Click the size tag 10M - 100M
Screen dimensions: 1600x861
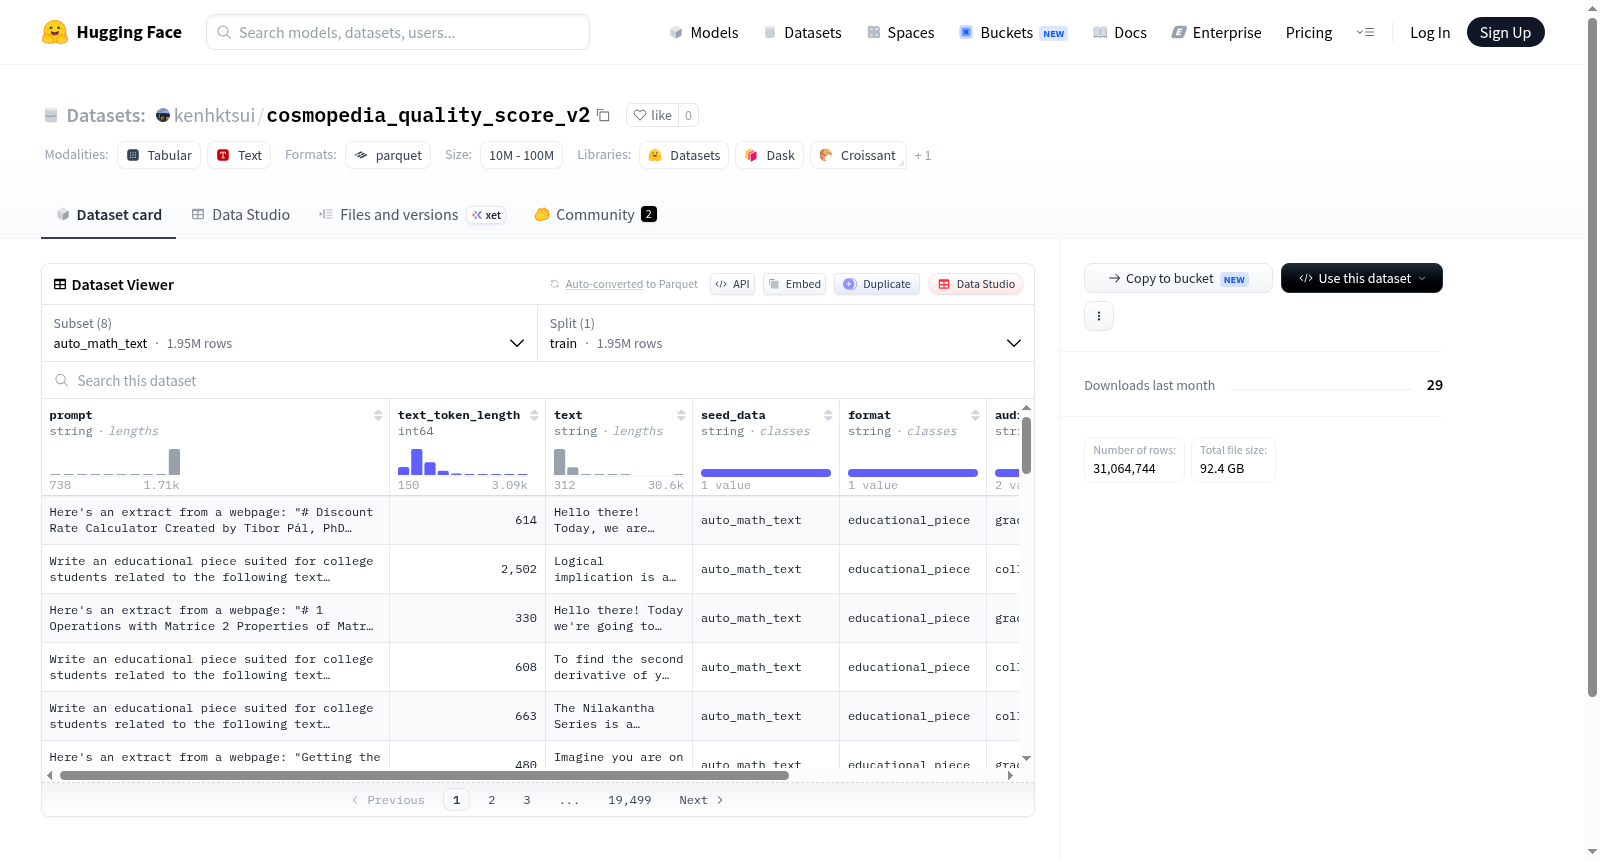(521, 155)
